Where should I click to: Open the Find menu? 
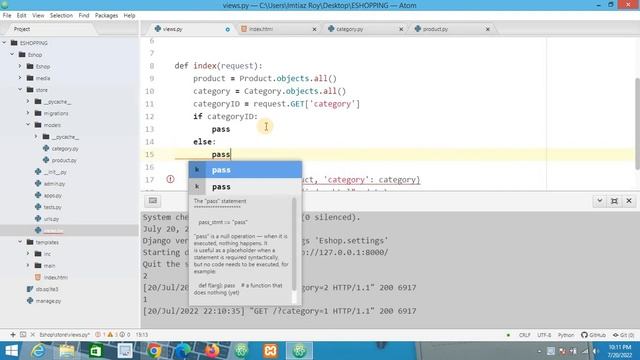(84, 16)
